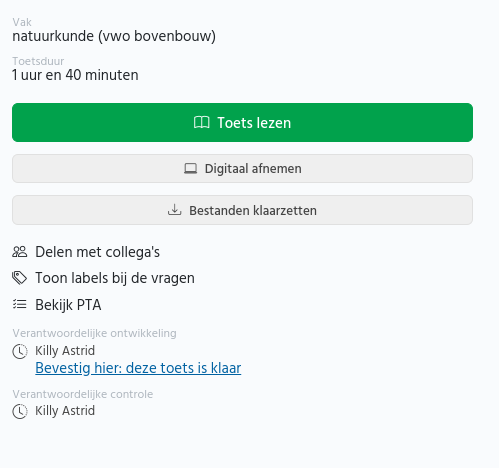This screenshot has height=468, width=499.
Task: Start Digitaal afnemen
Action: pos(242,168)
